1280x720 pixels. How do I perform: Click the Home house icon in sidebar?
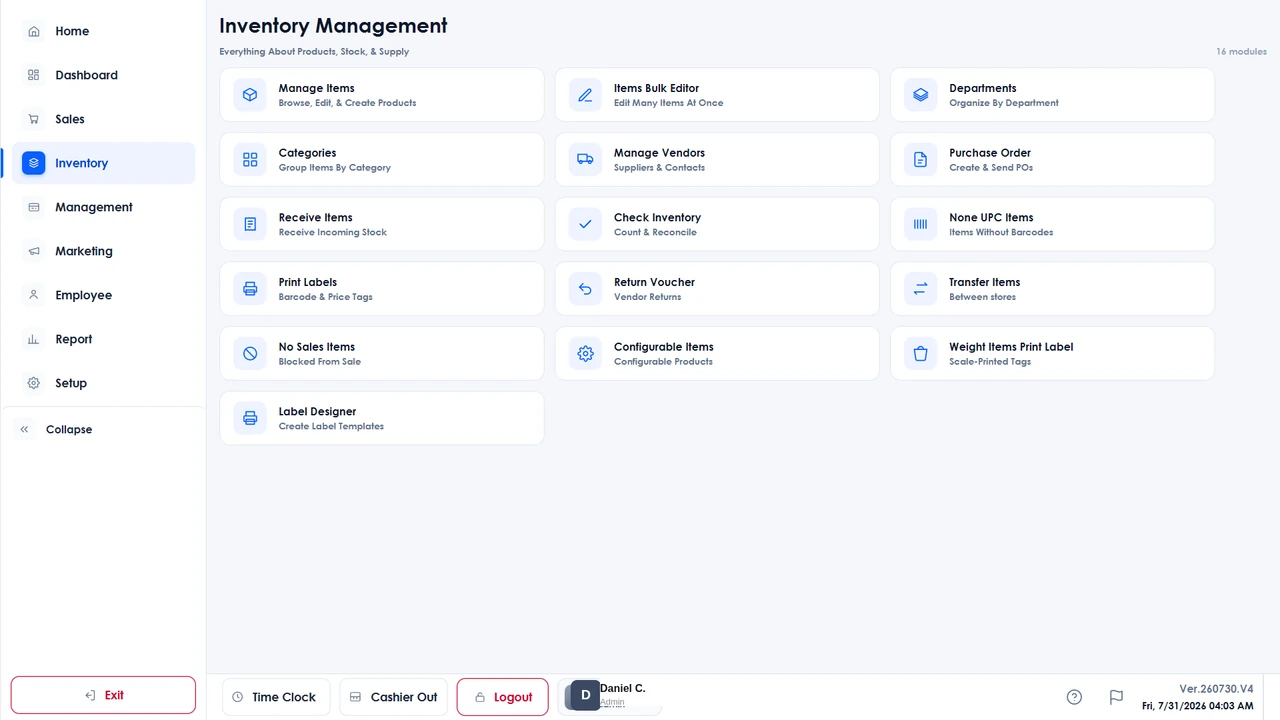(34, 31)
